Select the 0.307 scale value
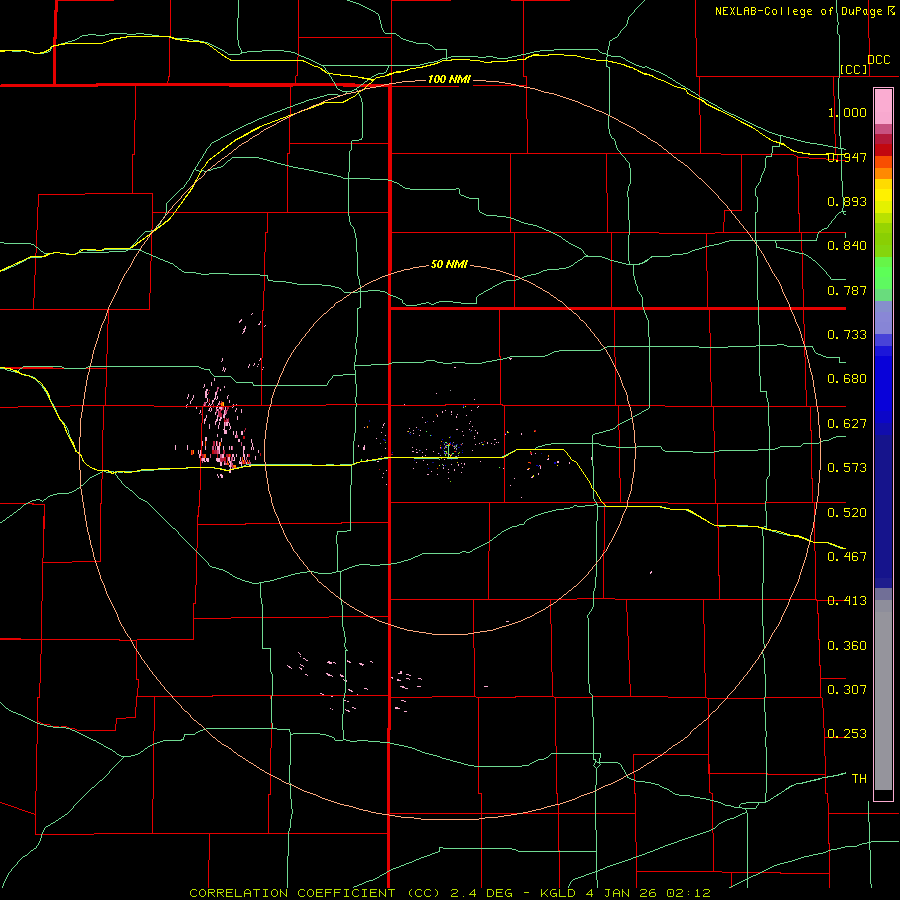900x900 pixels. click(x=847, y=690)
